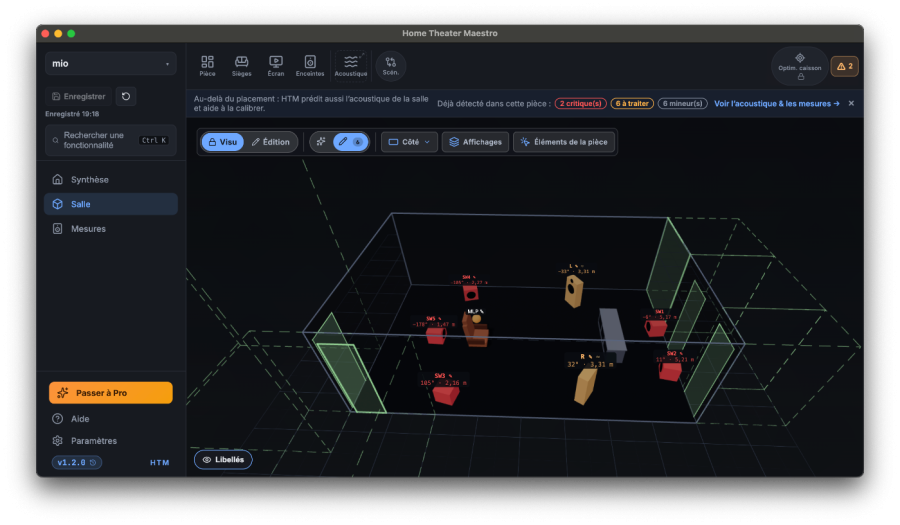This screenshot has height=525, width=900.
Task: Click the 2 critique(s) badge
Action: point(580,103)
